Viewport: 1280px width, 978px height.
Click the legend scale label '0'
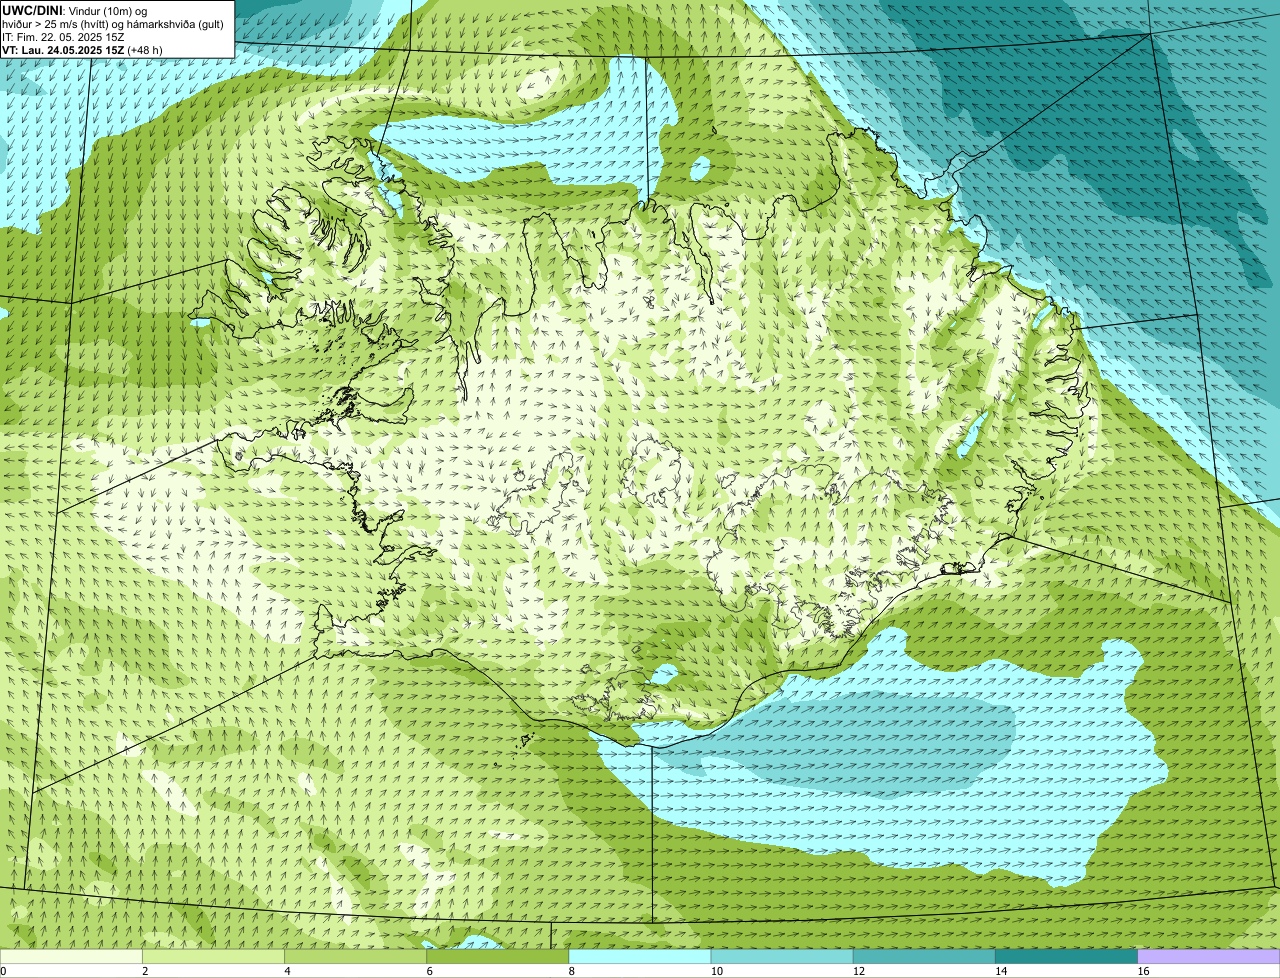click(x=4, y=971)
